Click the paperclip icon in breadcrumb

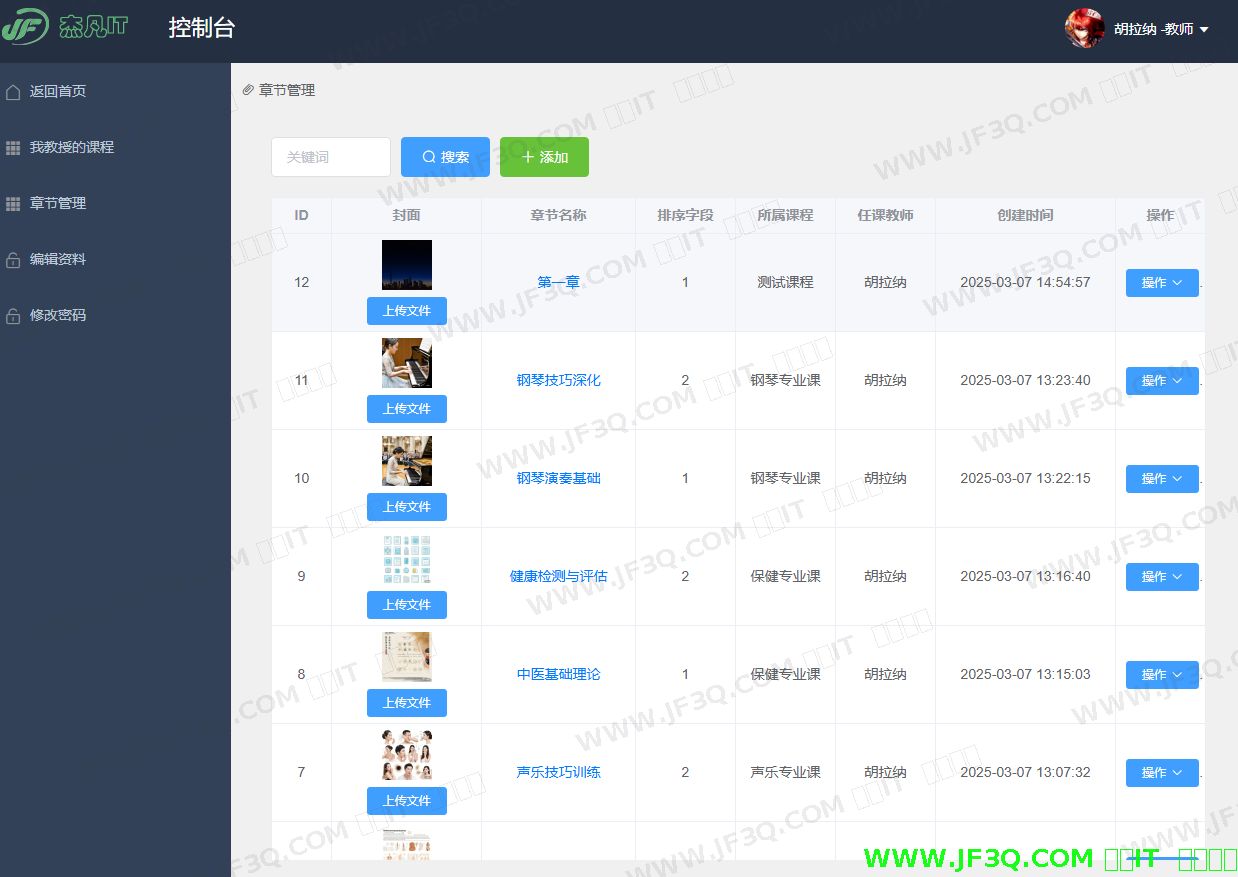[x=248, y=90]
